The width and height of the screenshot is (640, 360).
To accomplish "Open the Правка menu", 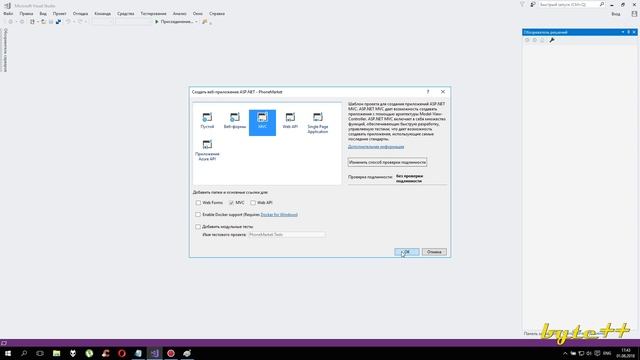I will pyautogui.click(x=26, y=13).
